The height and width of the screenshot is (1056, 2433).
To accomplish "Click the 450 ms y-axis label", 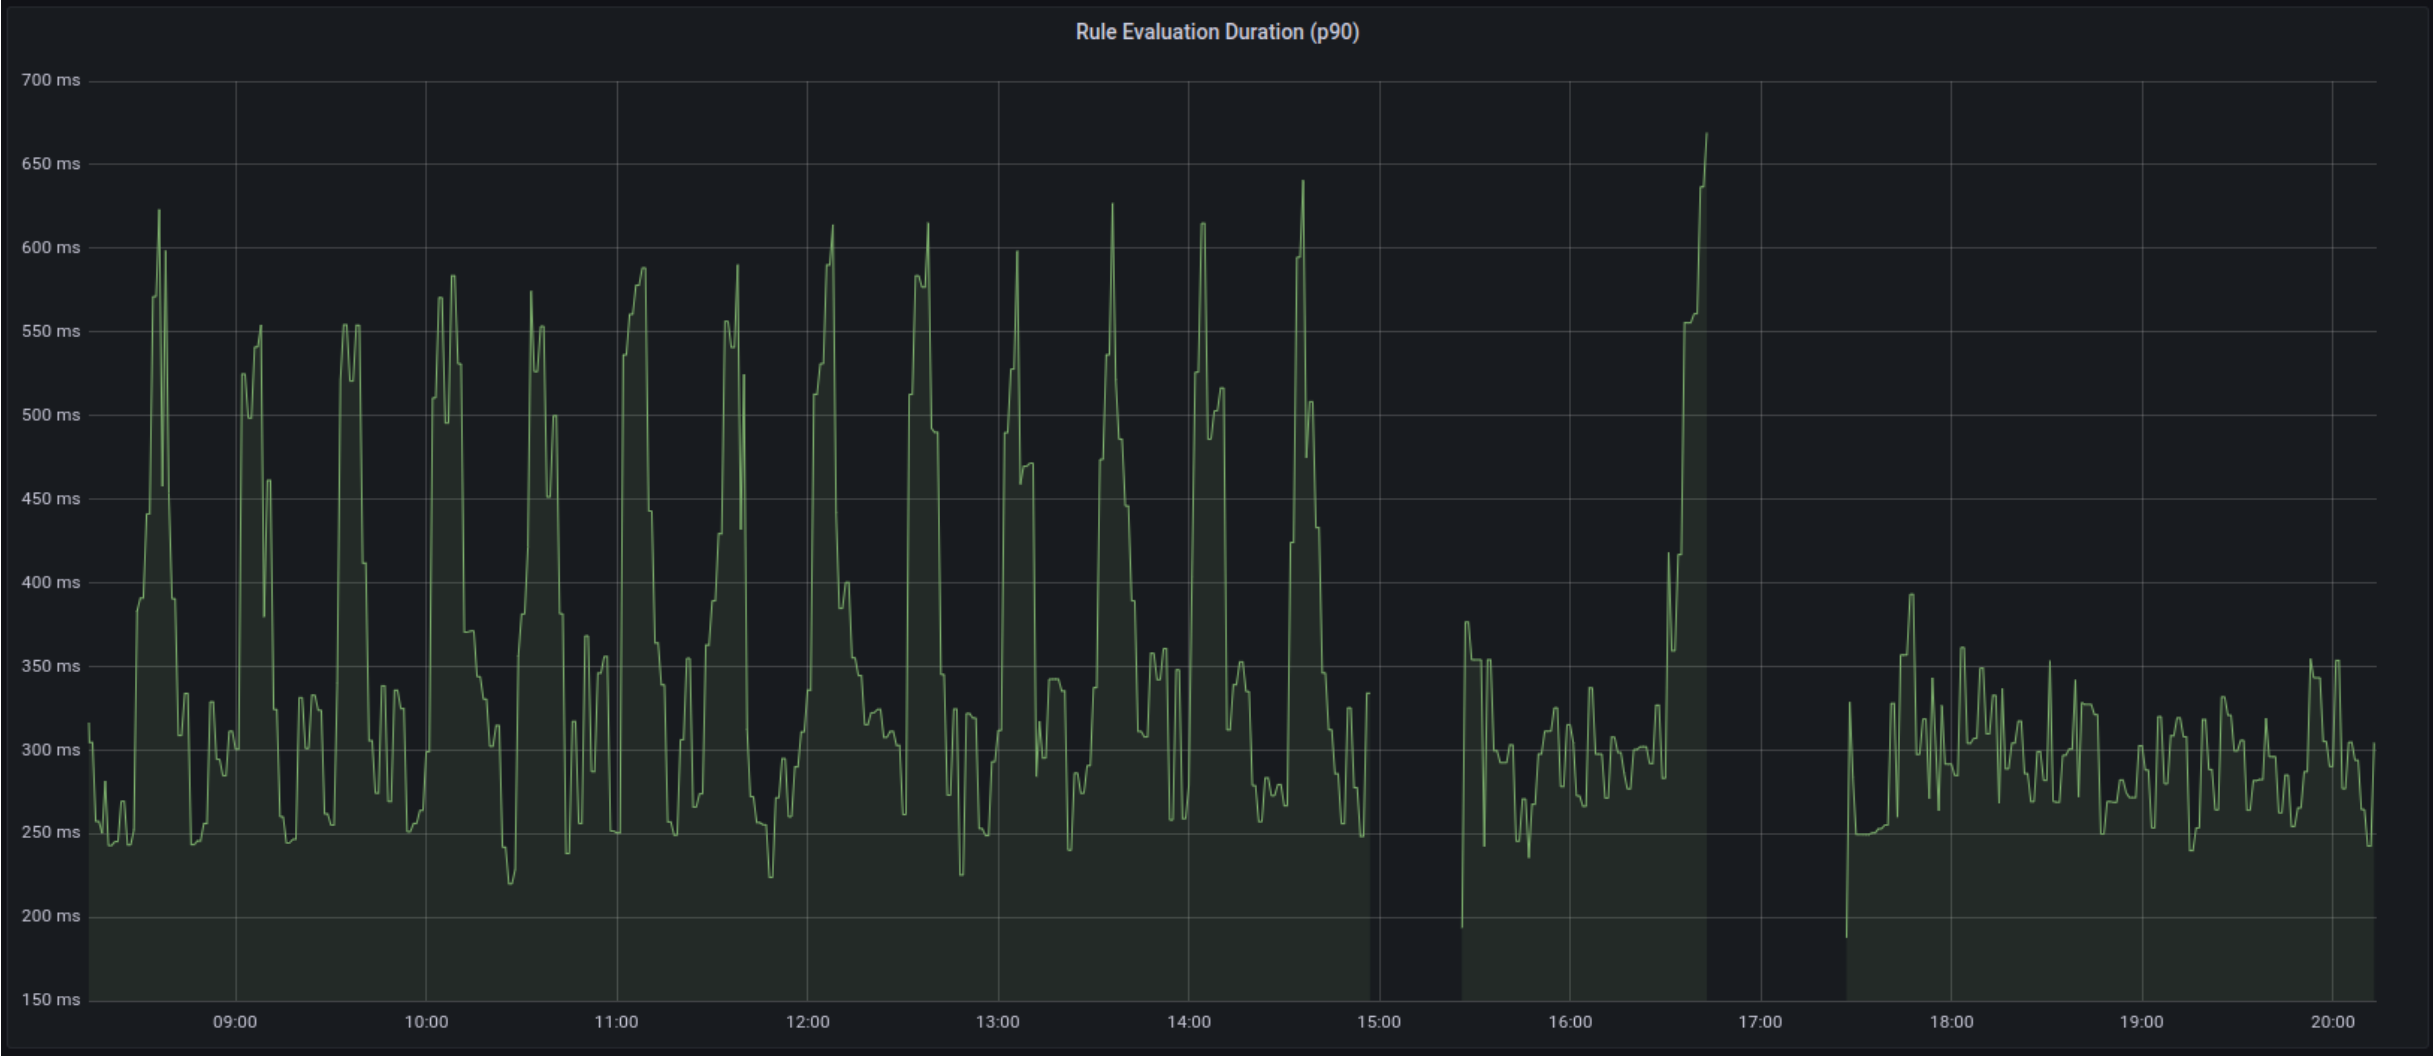I will tap(51, 499).
